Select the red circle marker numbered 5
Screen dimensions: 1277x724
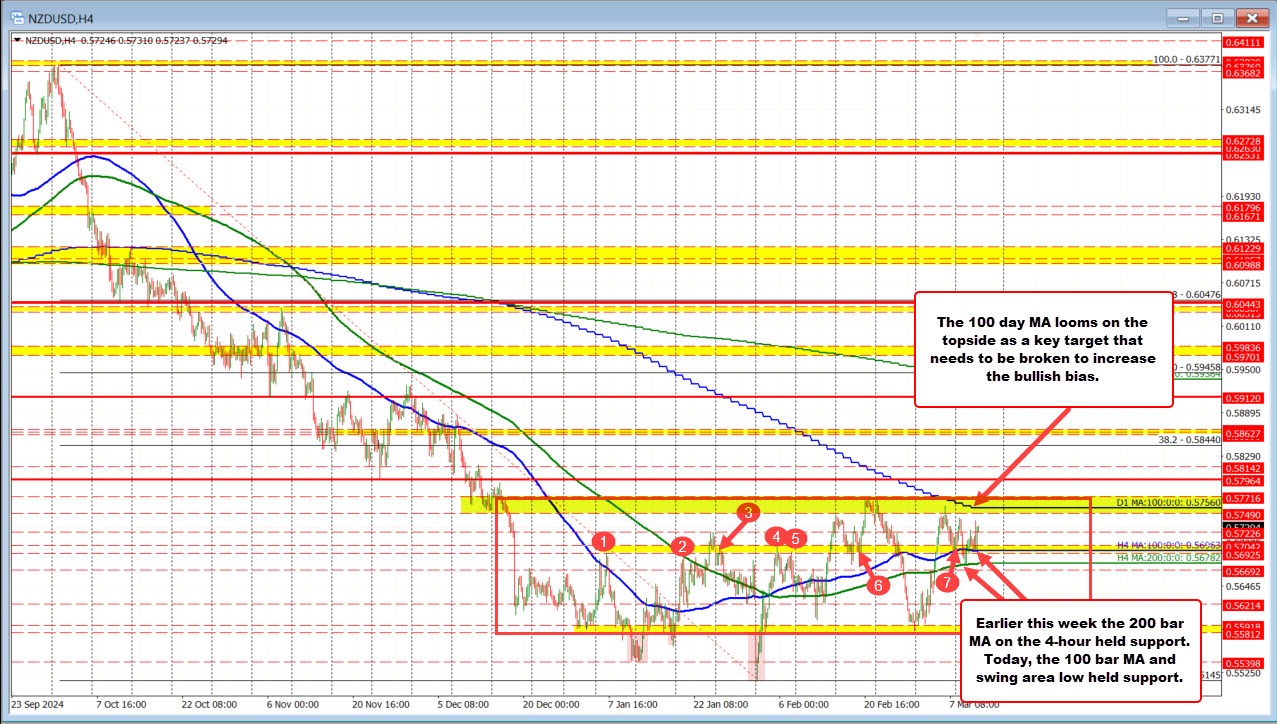click(795, 538)
